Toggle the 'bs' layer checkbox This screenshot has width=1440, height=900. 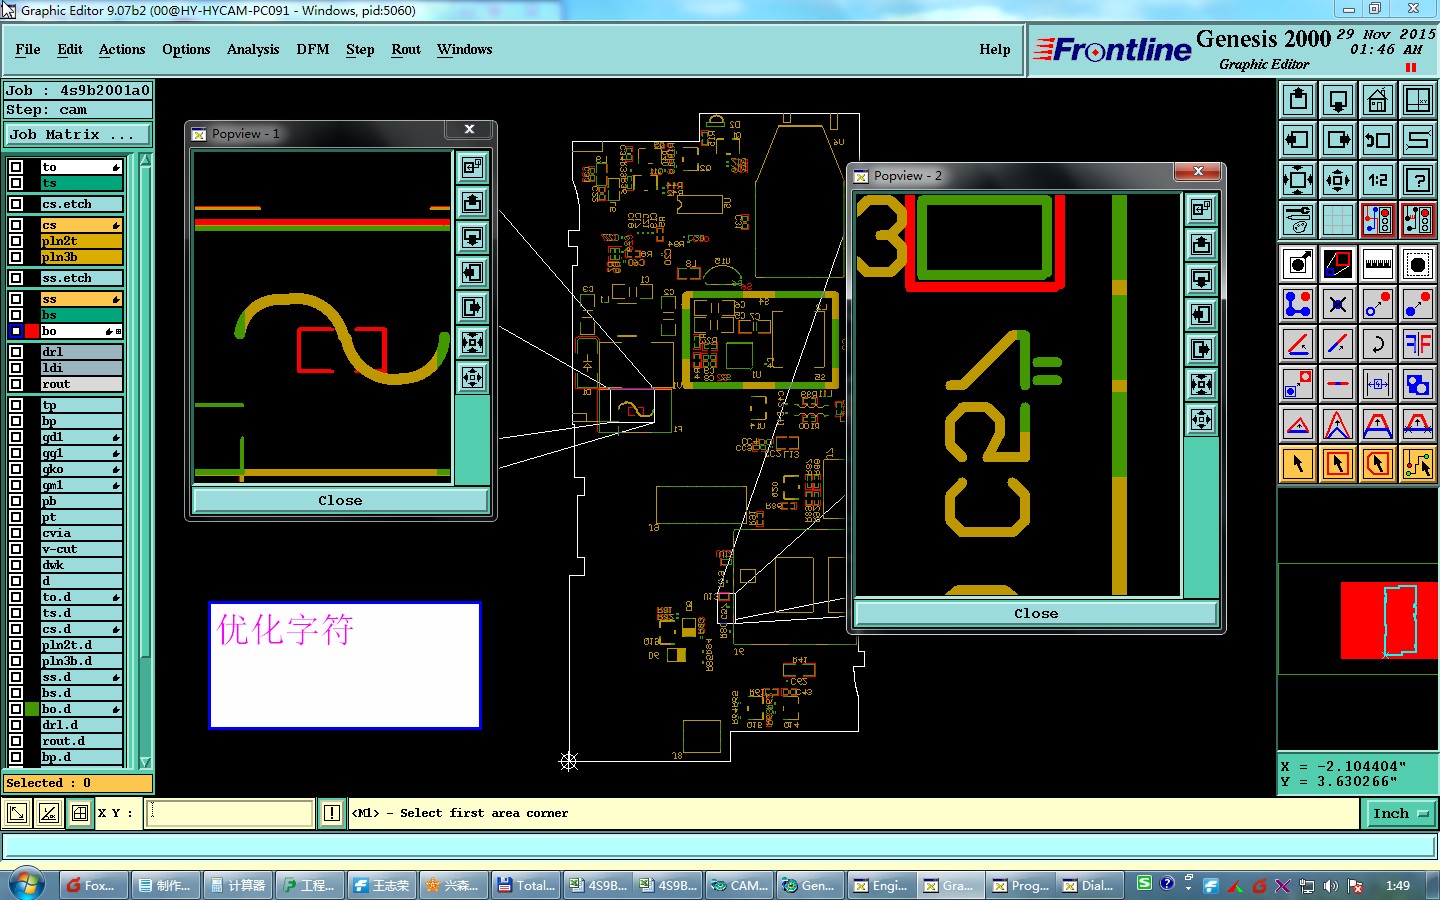(16, 315)
